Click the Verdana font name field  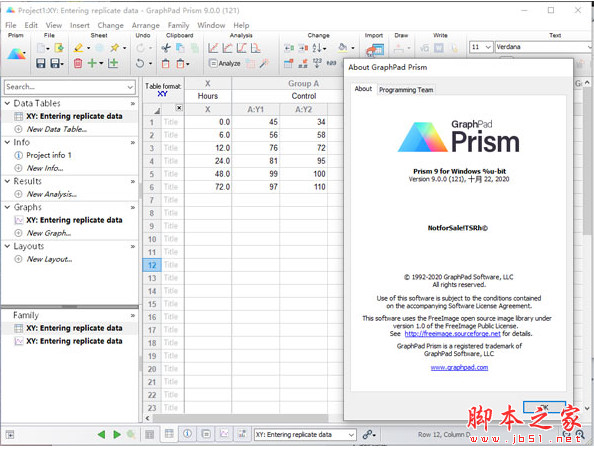542,47
